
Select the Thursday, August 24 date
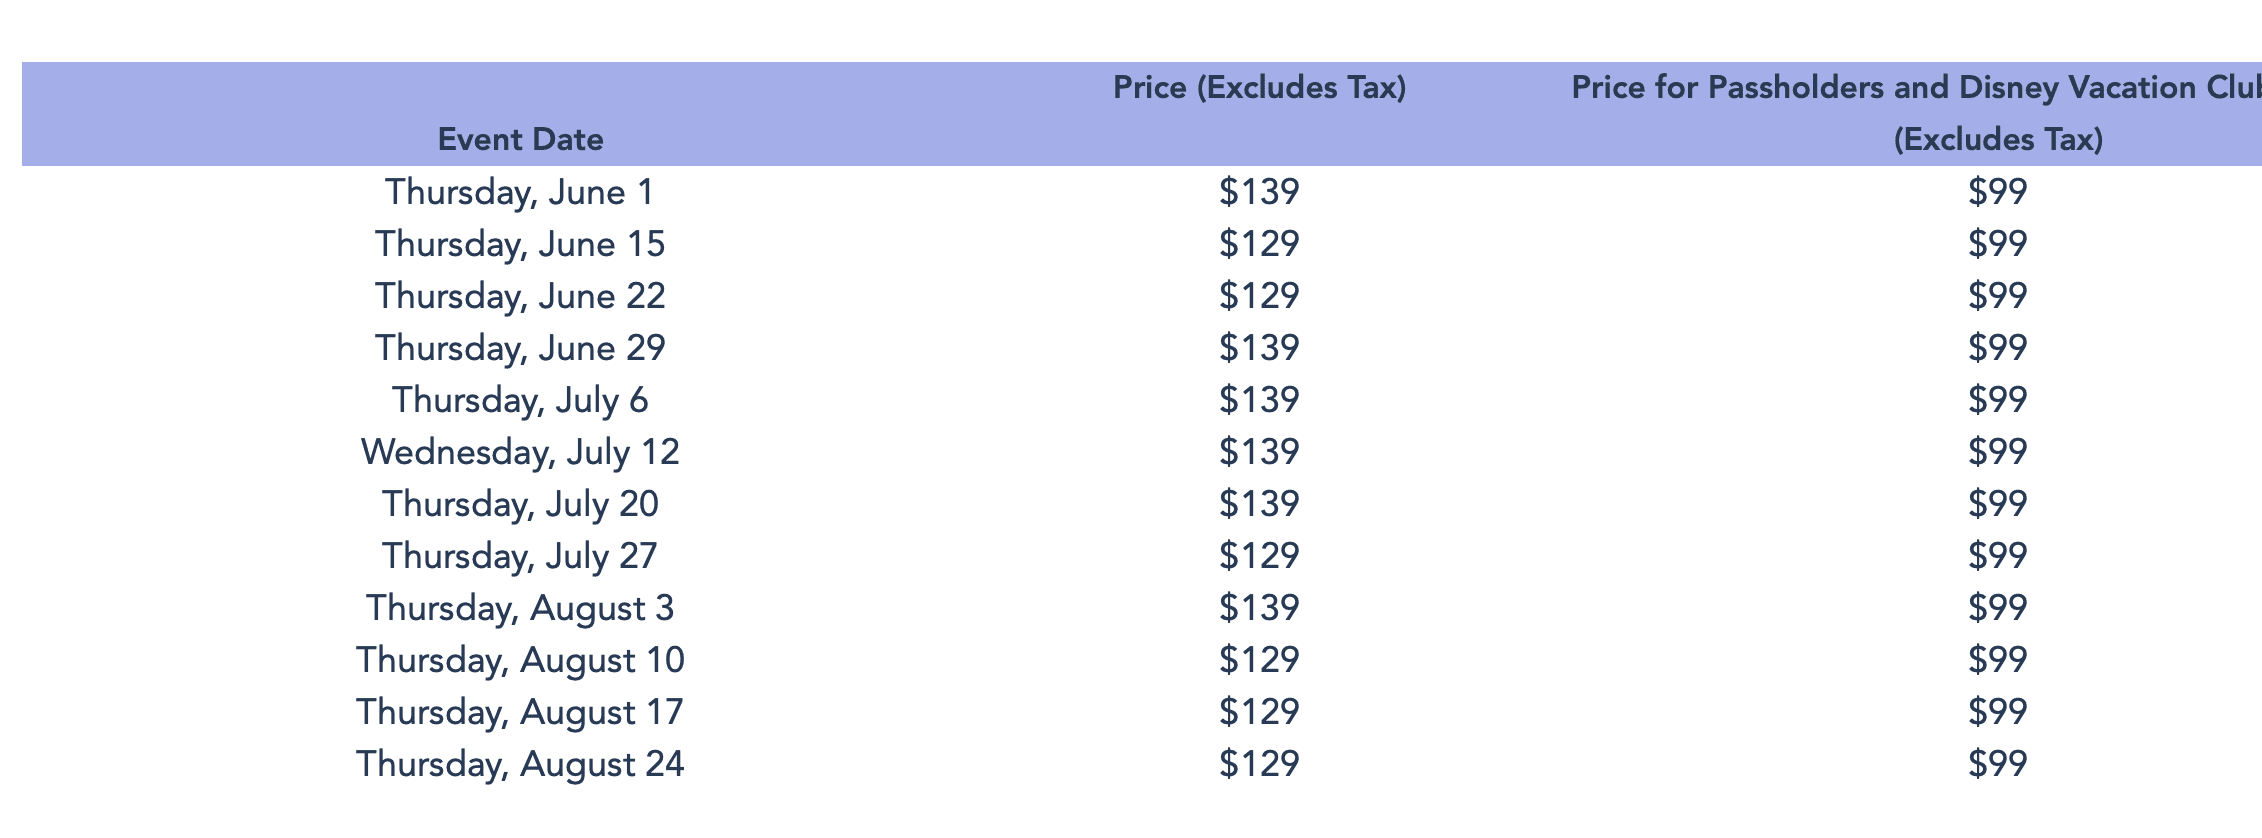pos(520,764)
